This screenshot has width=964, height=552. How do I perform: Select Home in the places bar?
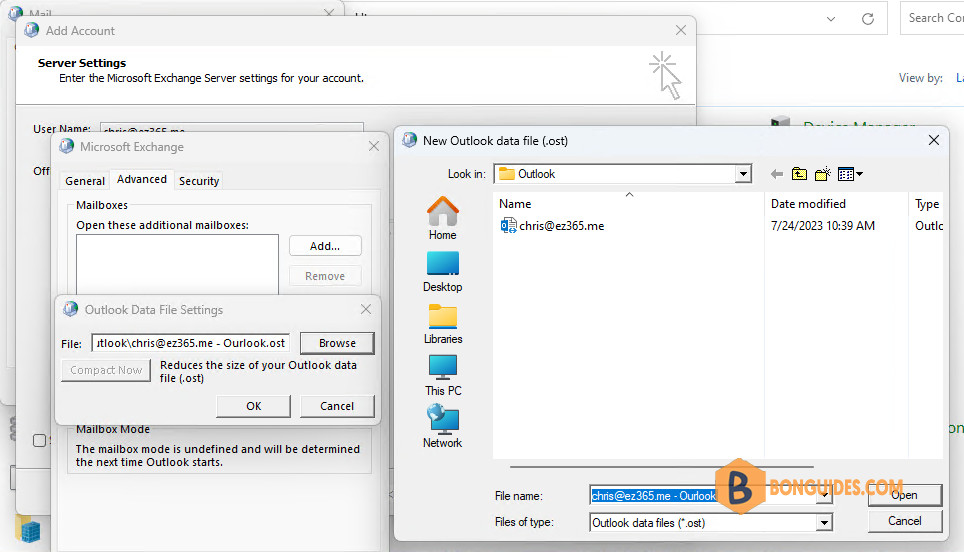[443, 218]
